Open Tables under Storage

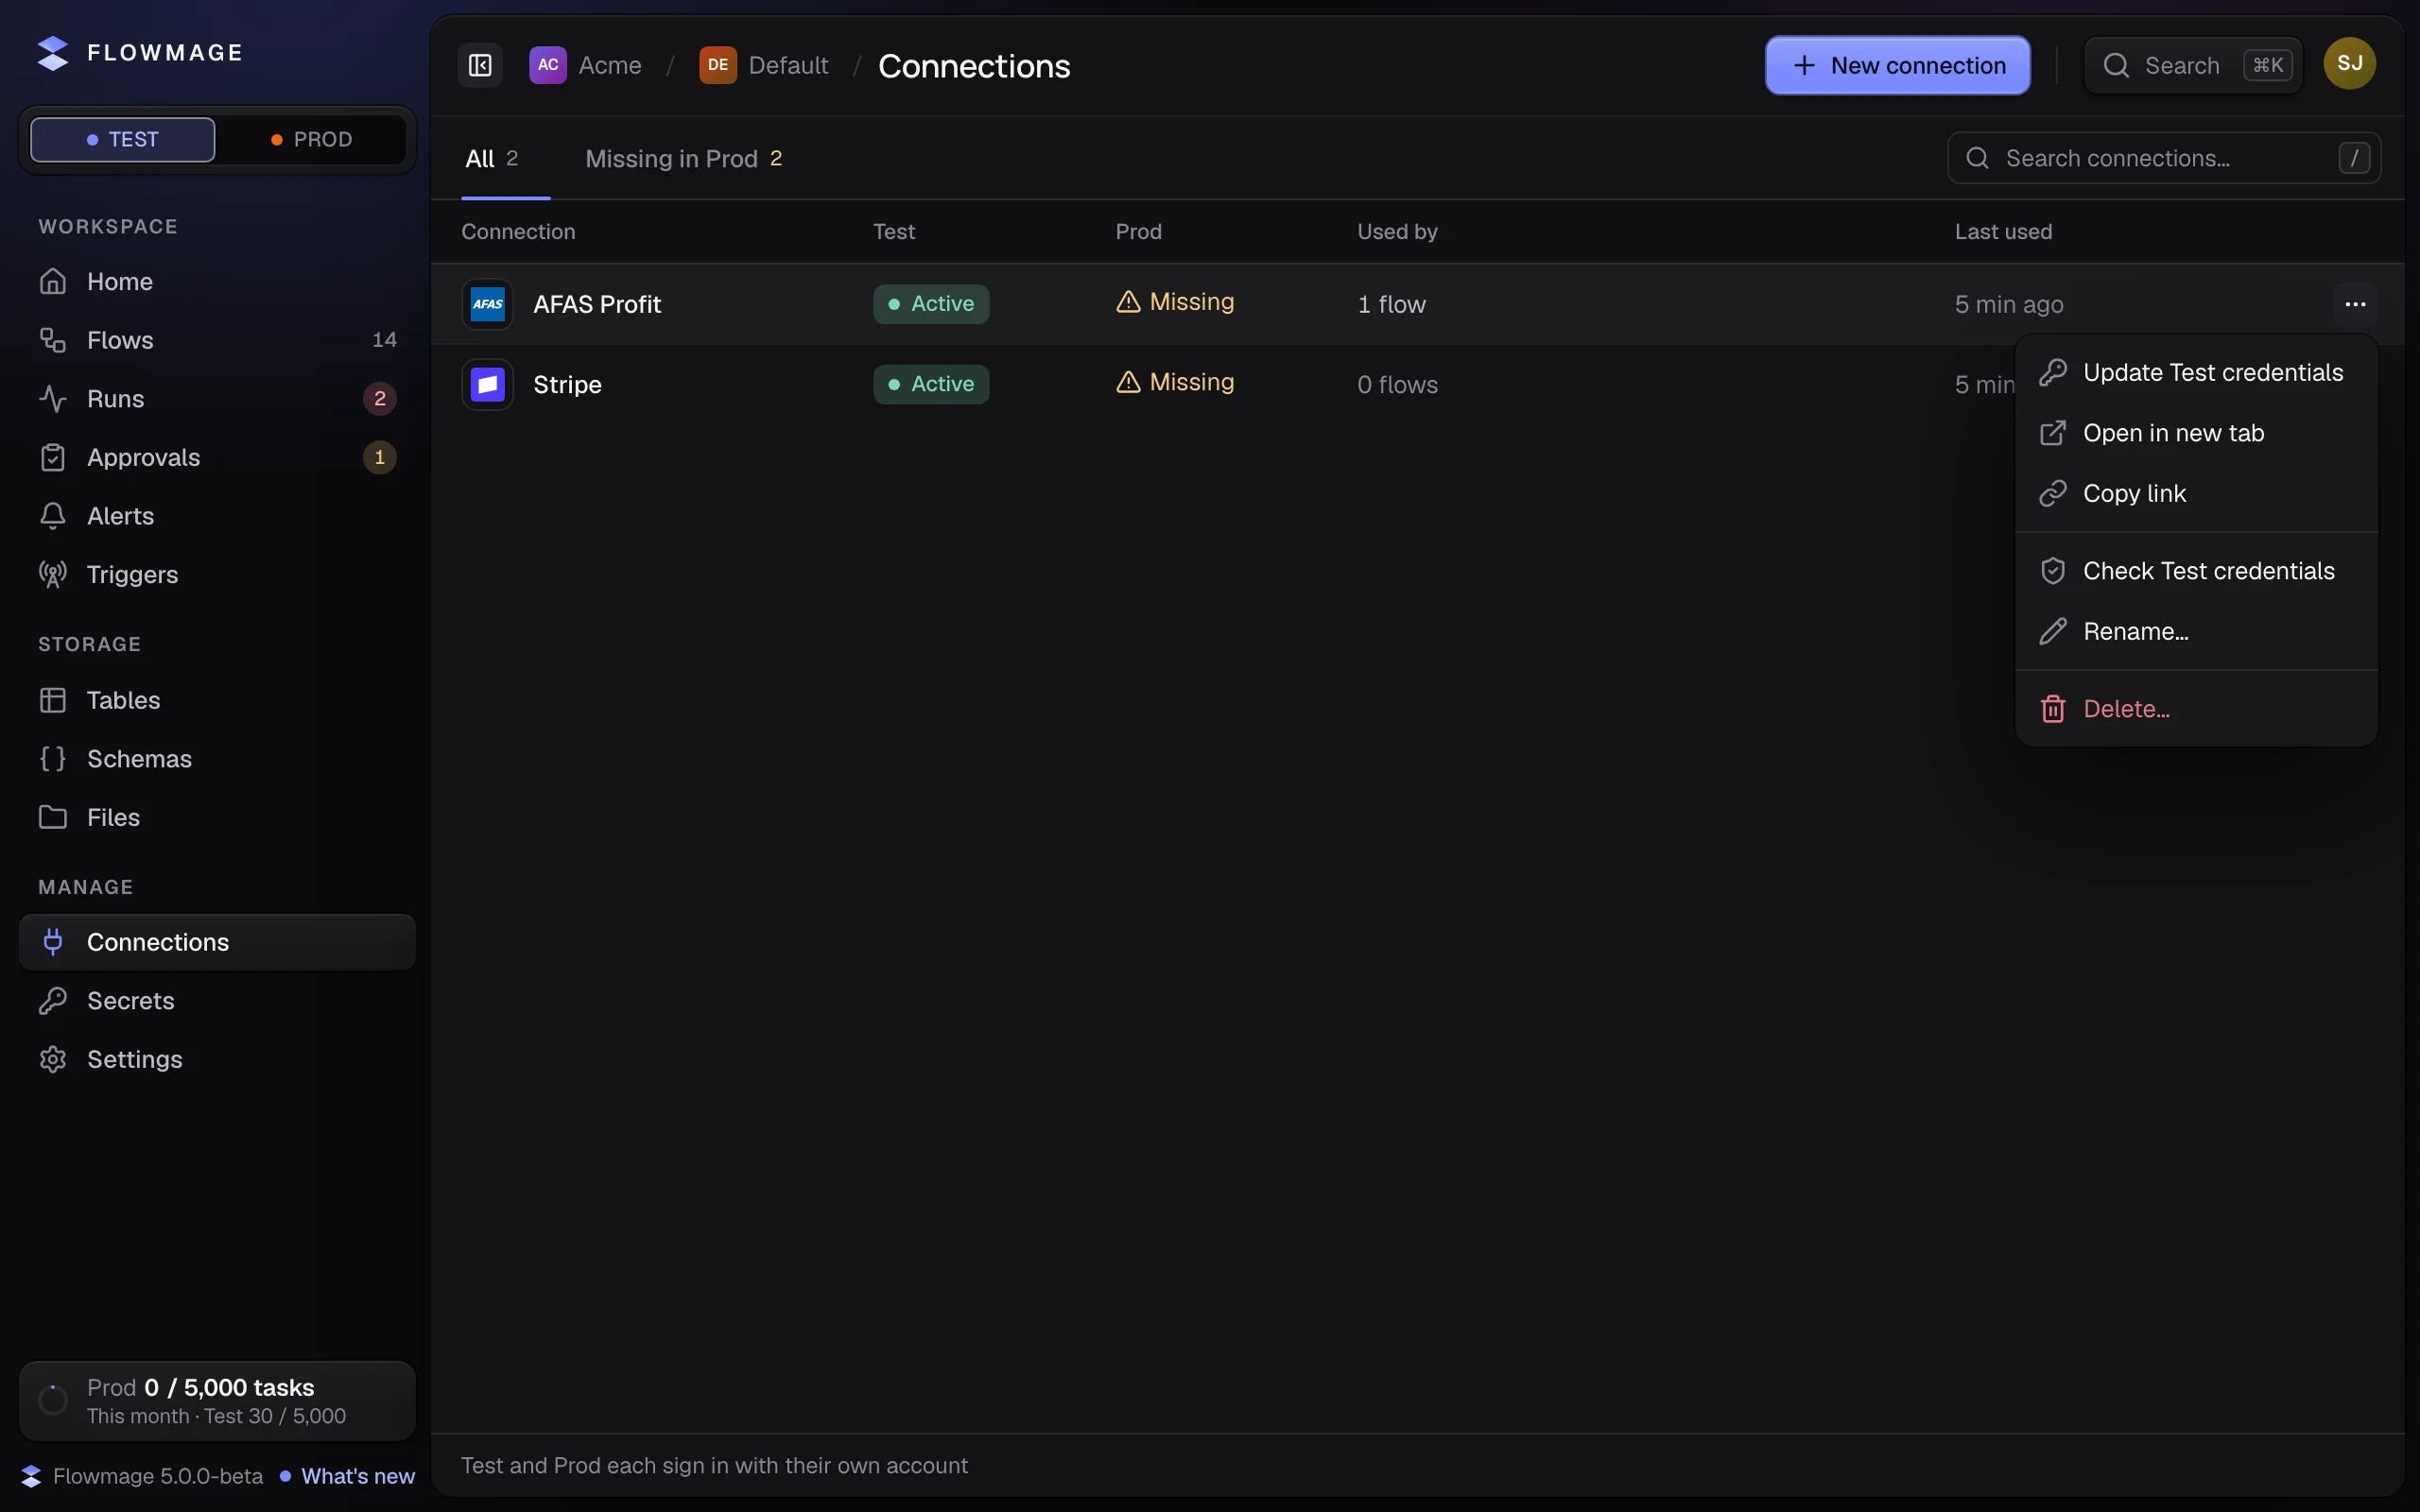pyautogui.click(x=217, y=700)
